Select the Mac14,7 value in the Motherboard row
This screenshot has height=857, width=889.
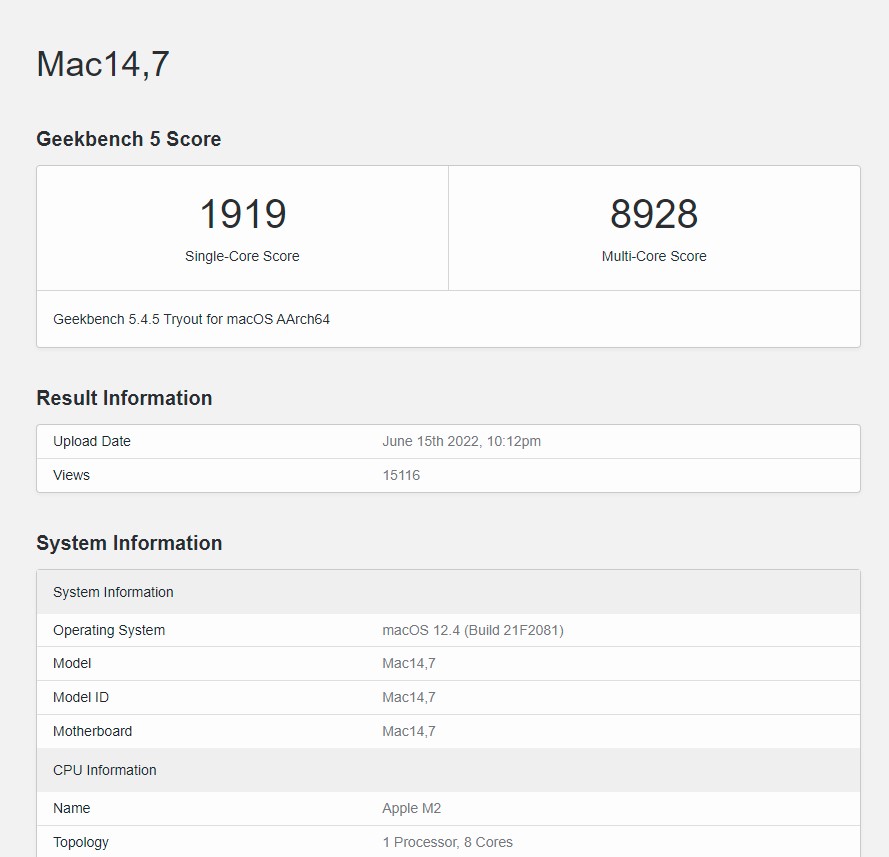point(409,731)
